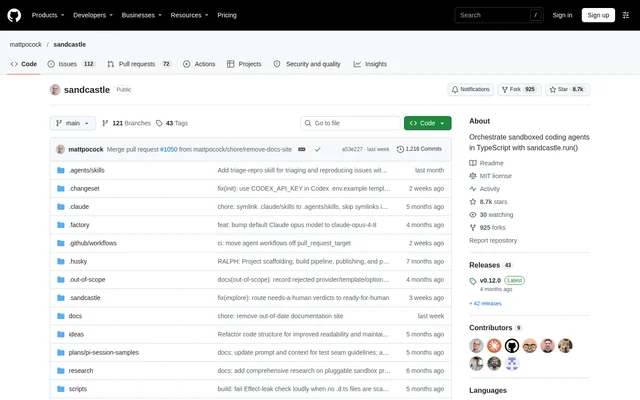This screenshot has width=640, height=400.
Task: Open the research folder icon
Action: (61, 371)
